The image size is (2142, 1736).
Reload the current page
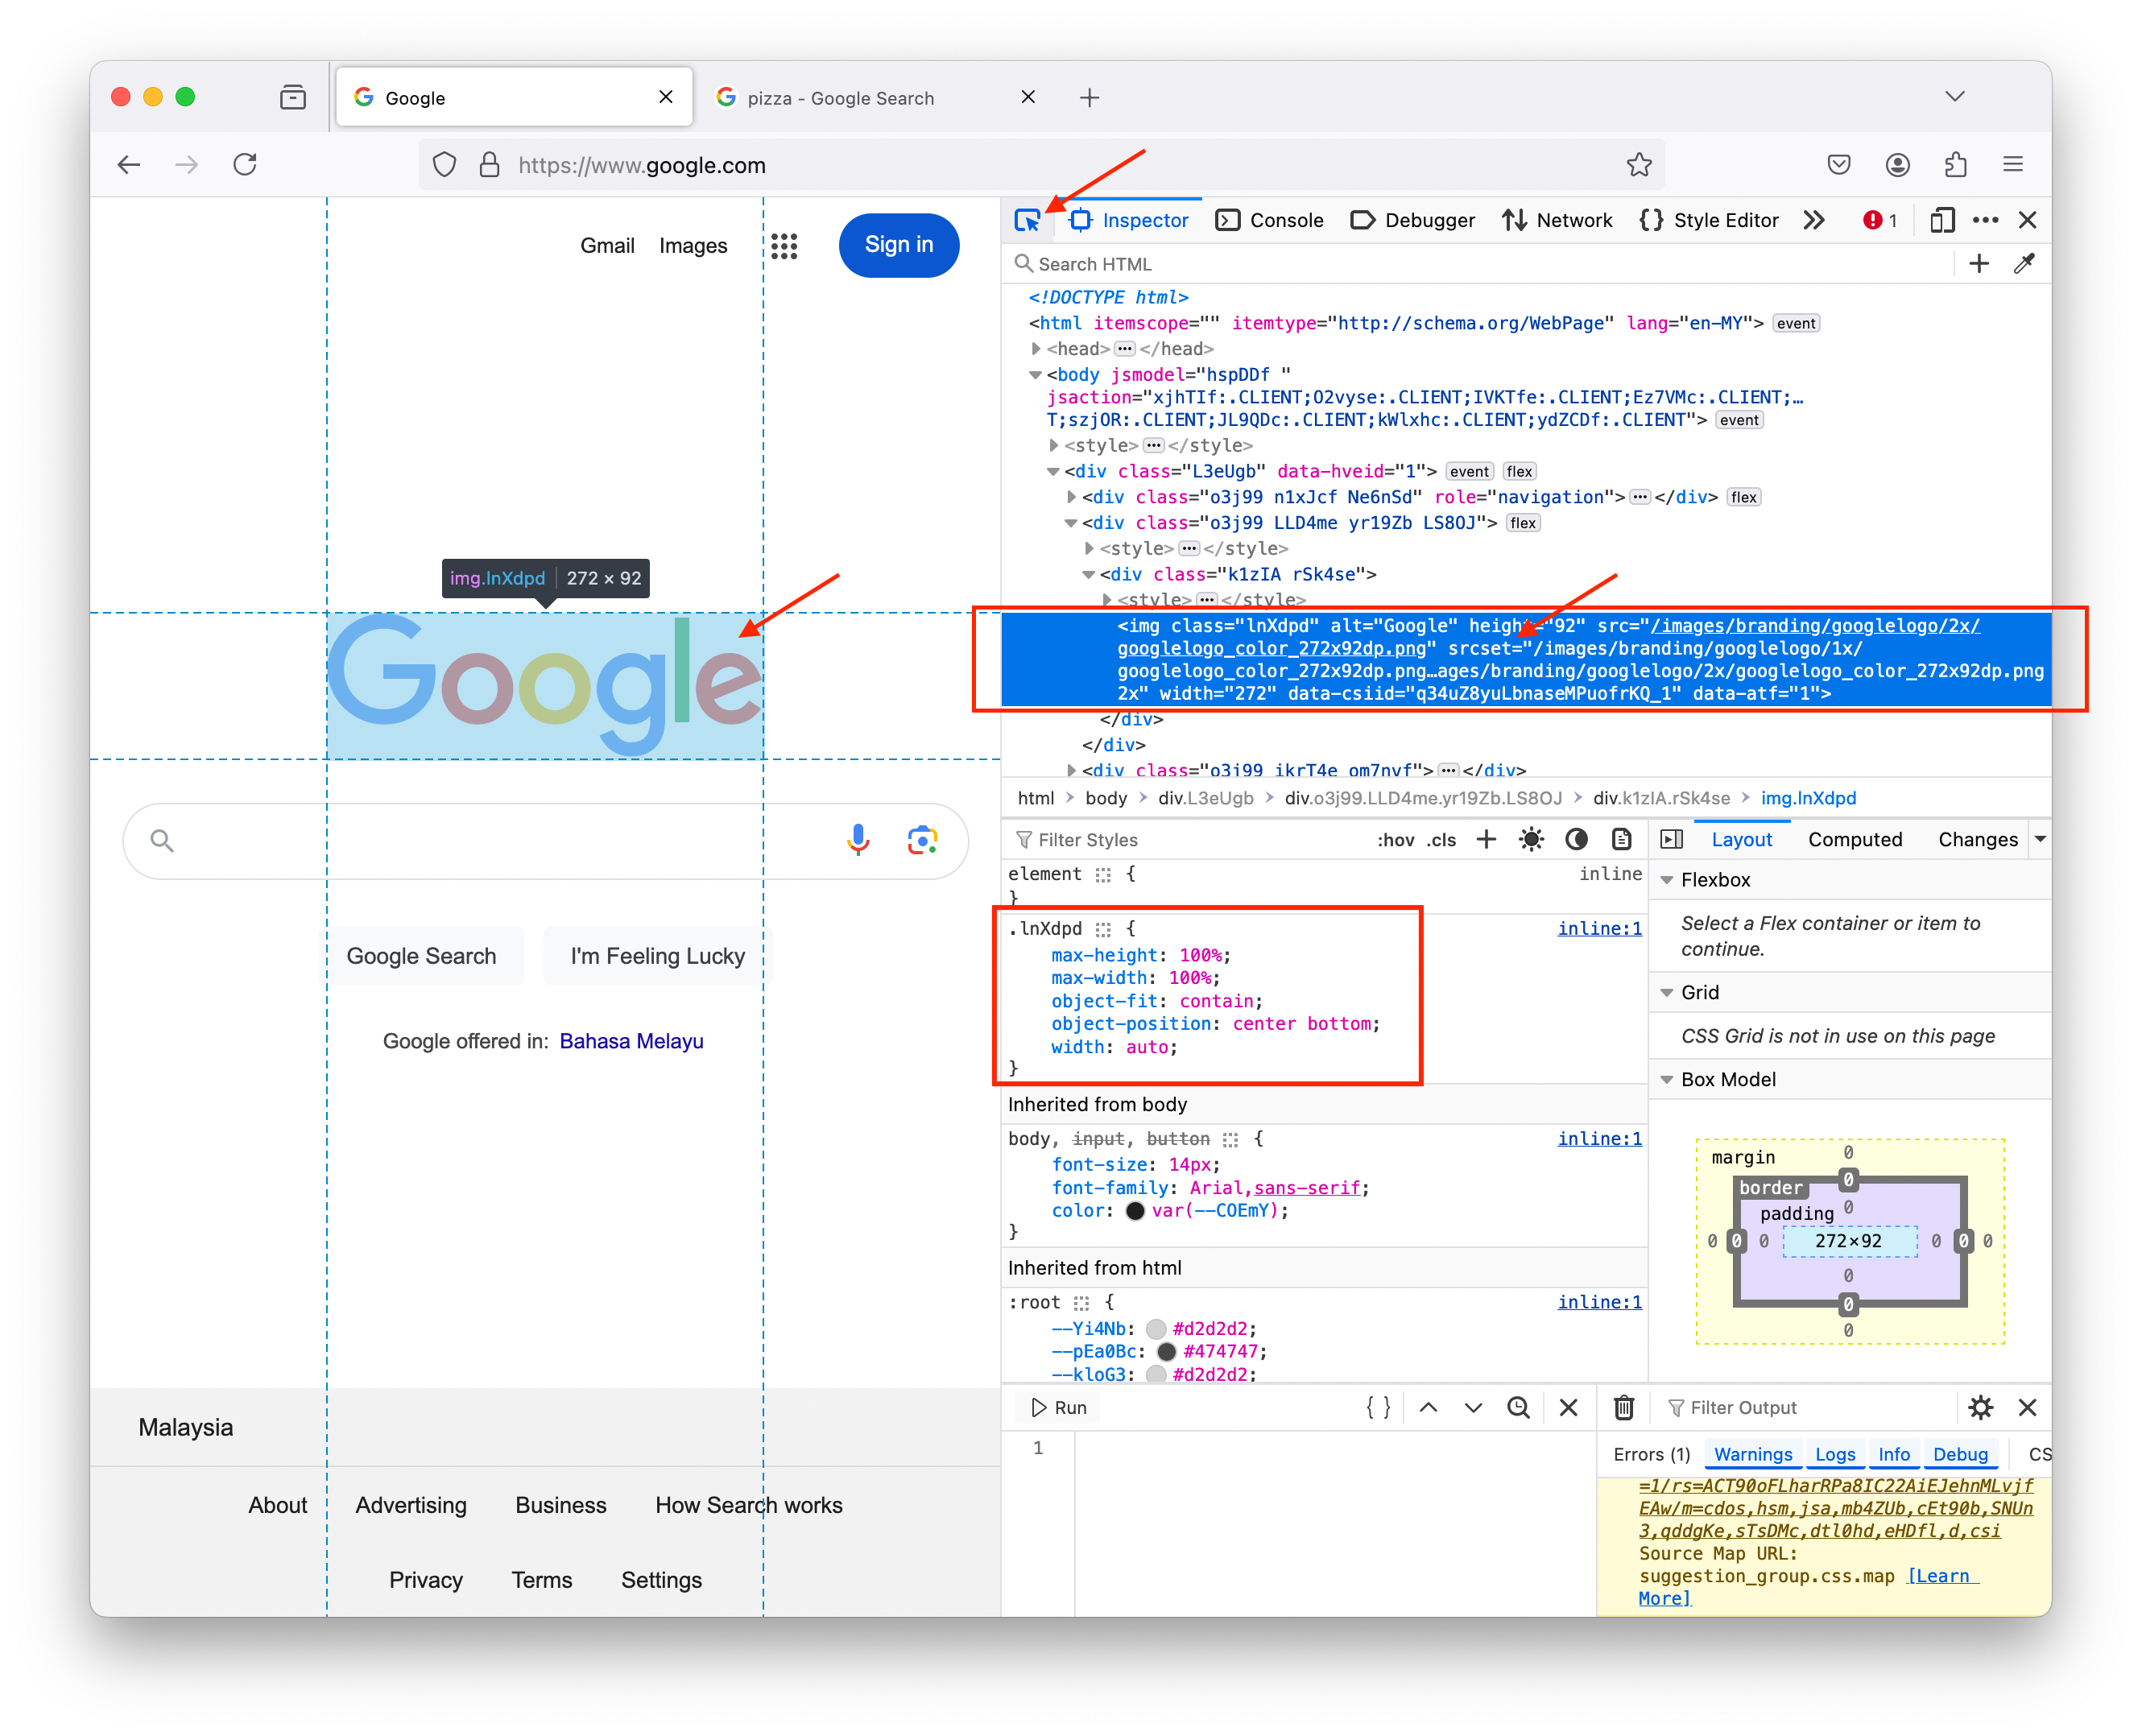click(x=245, y=165)
